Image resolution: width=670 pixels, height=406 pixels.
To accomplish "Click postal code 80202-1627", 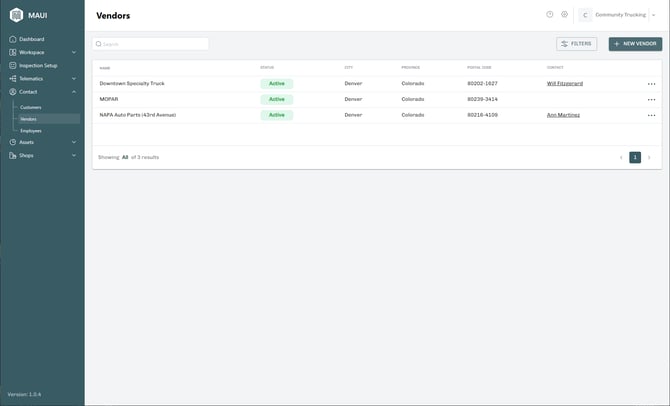I will coord(482,84).
